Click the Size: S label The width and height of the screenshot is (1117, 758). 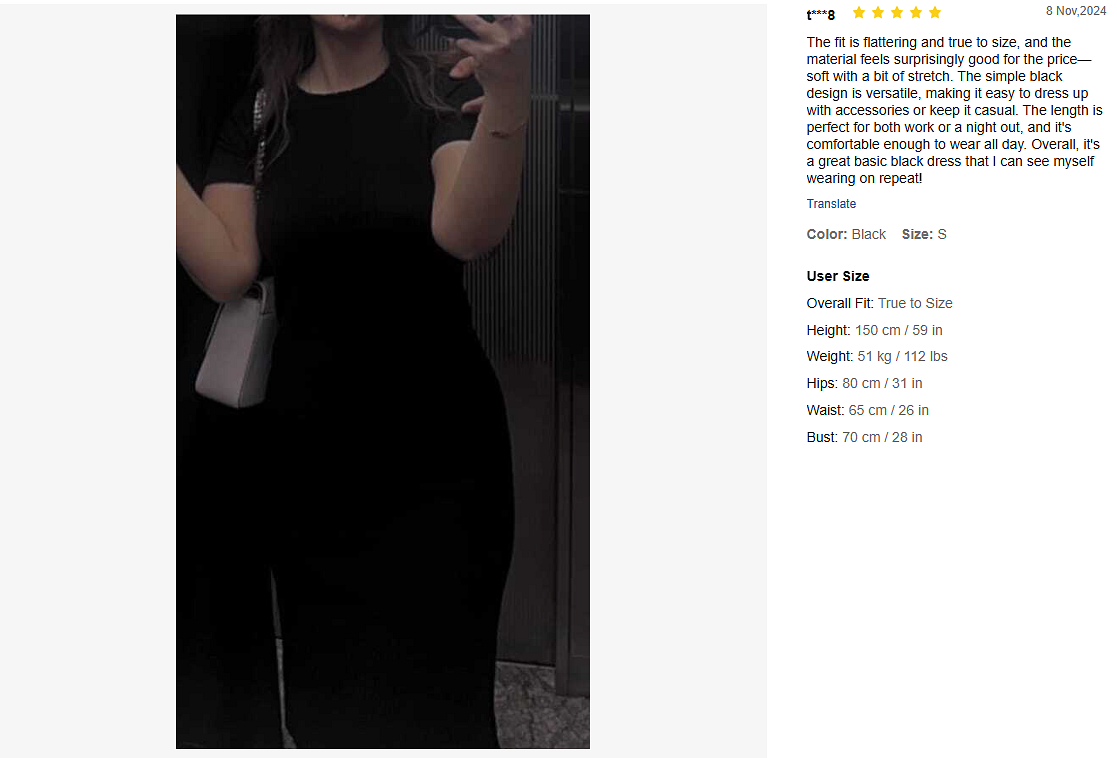click(924, 234)
